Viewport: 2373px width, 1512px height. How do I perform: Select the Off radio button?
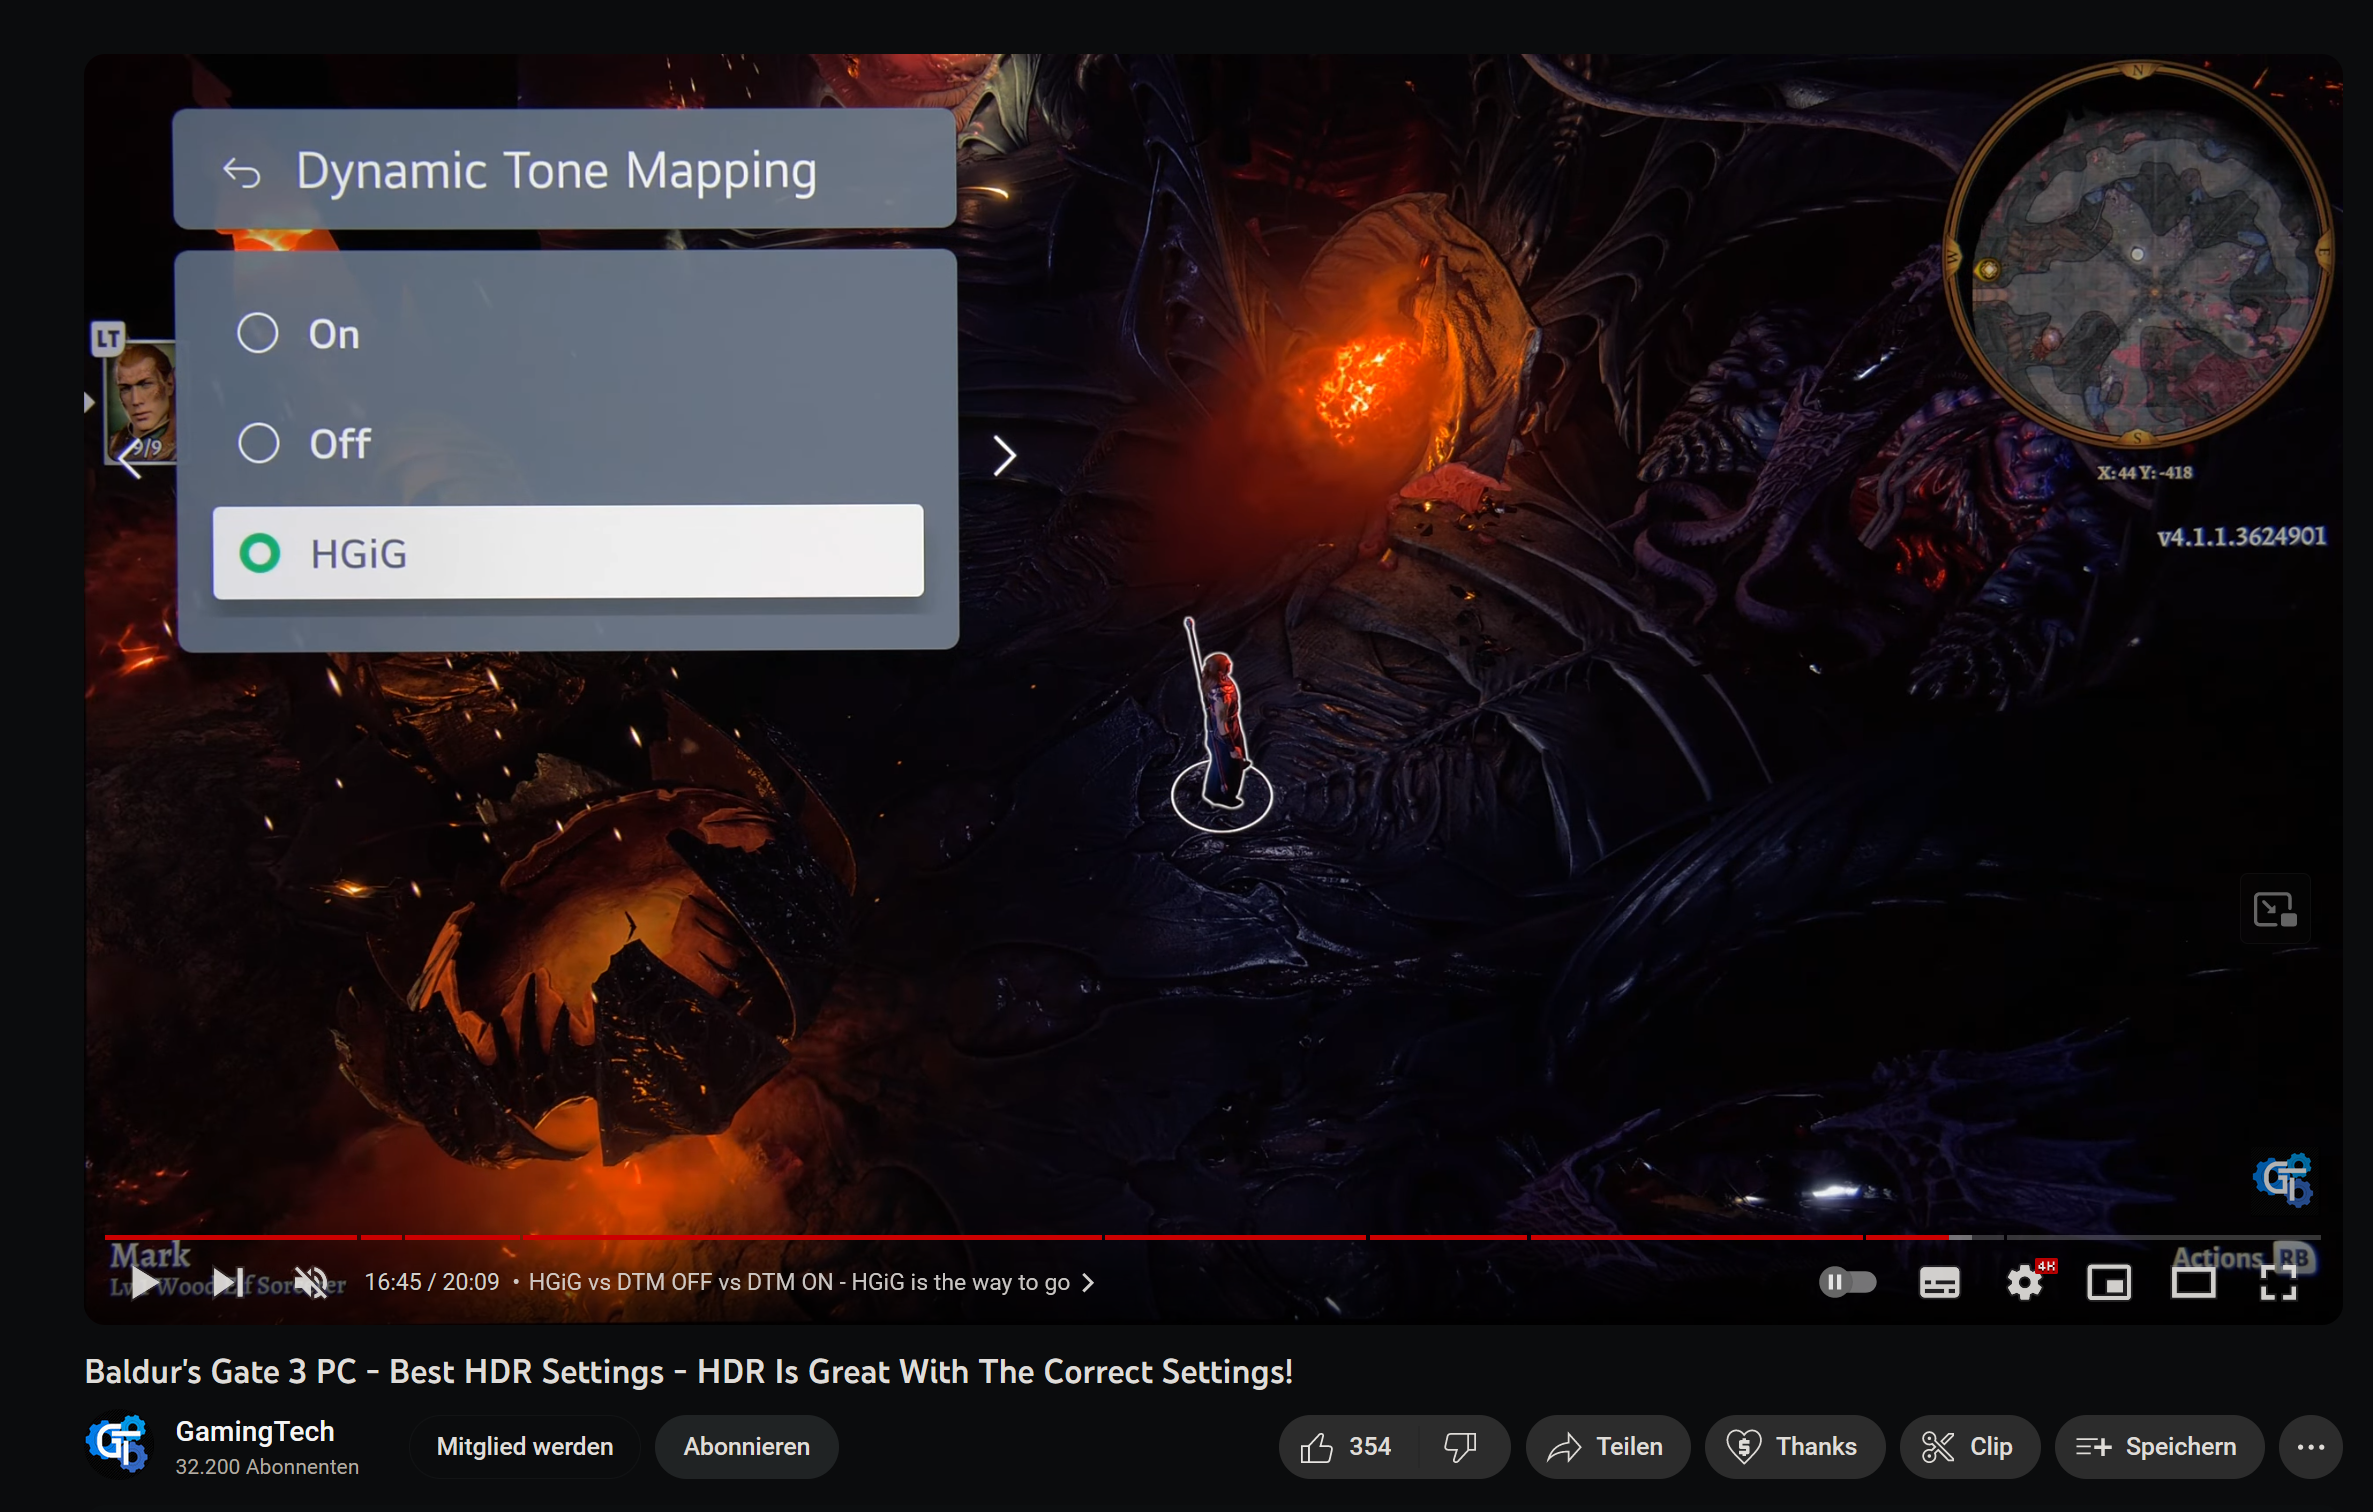click(x=258, y=443)
